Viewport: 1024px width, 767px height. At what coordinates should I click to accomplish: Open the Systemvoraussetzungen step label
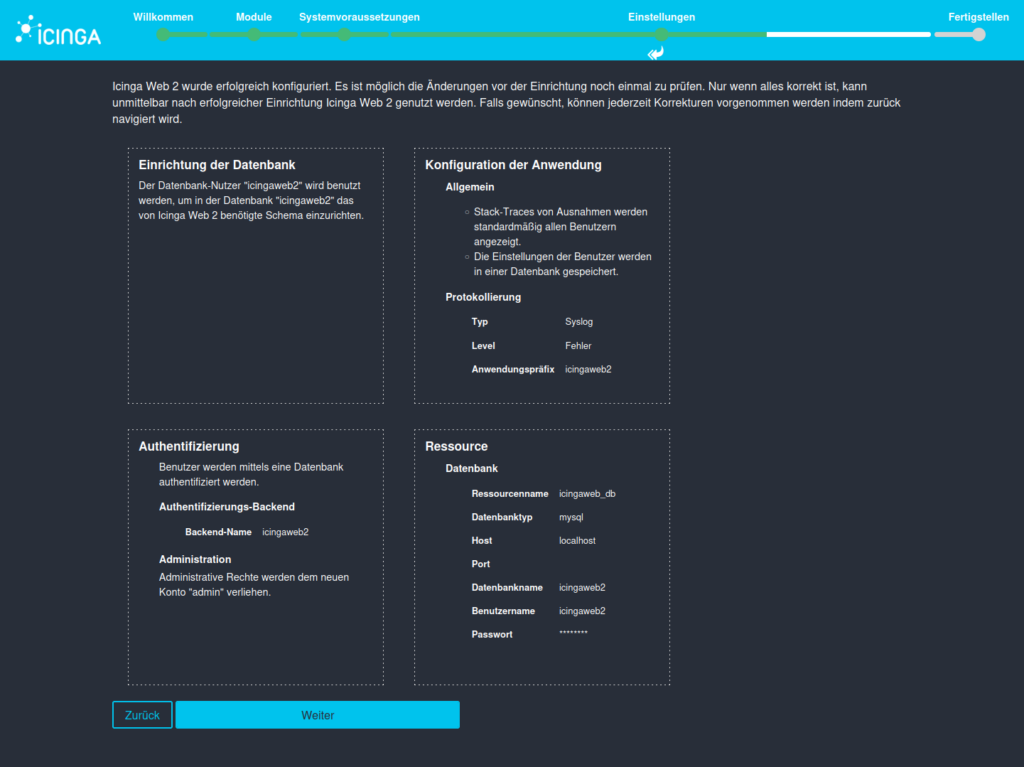click(359, 17)
